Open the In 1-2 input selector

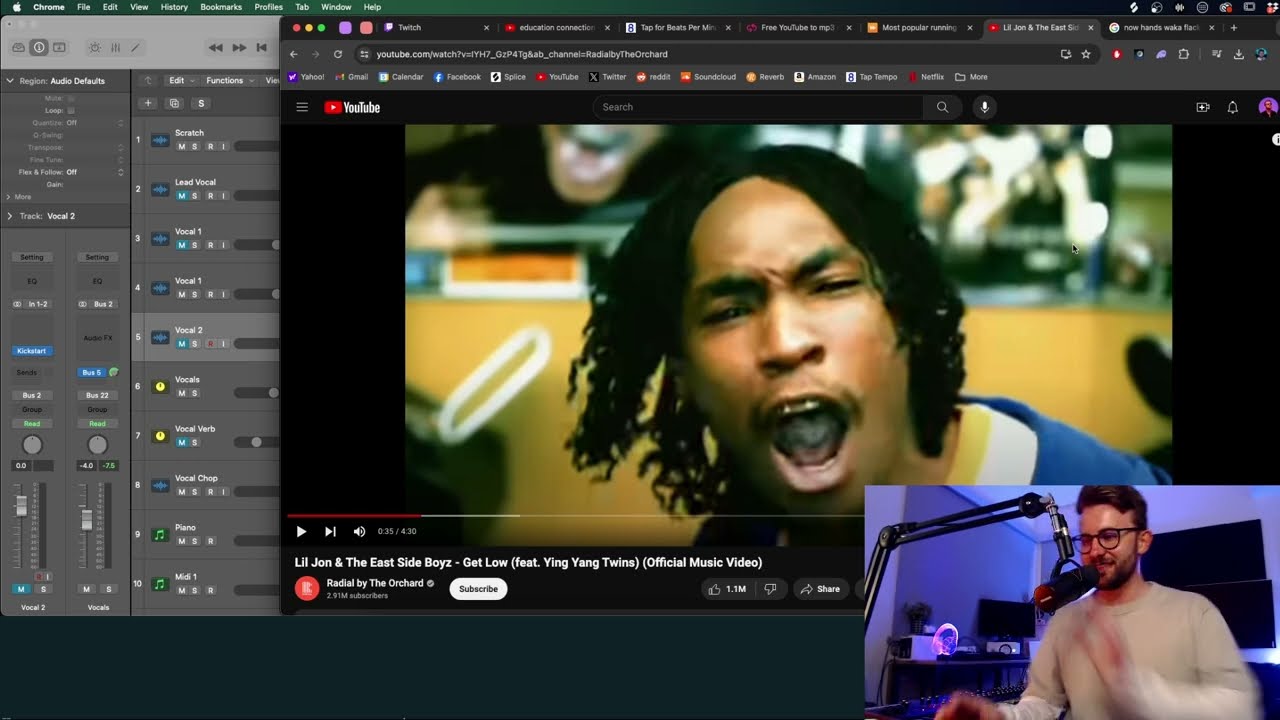click(x=38, y=304)
